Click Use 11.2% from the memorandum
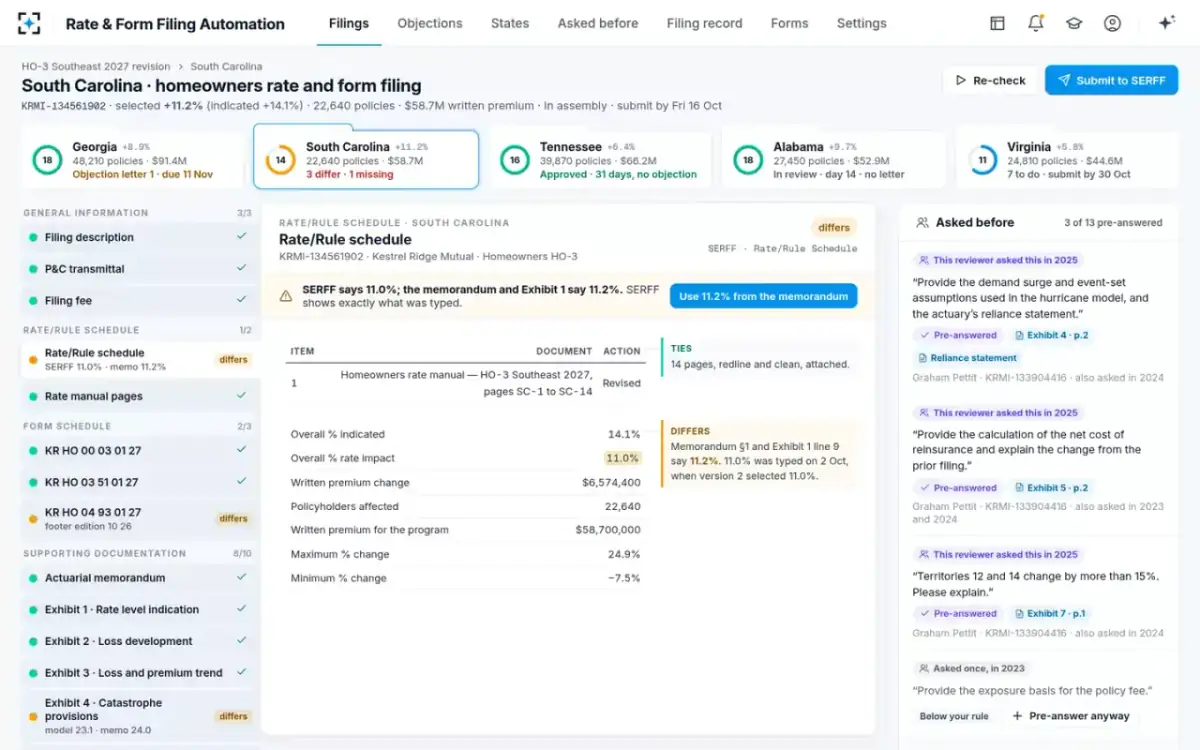Viewport: 1200px width, 750px height. point(764,296)
